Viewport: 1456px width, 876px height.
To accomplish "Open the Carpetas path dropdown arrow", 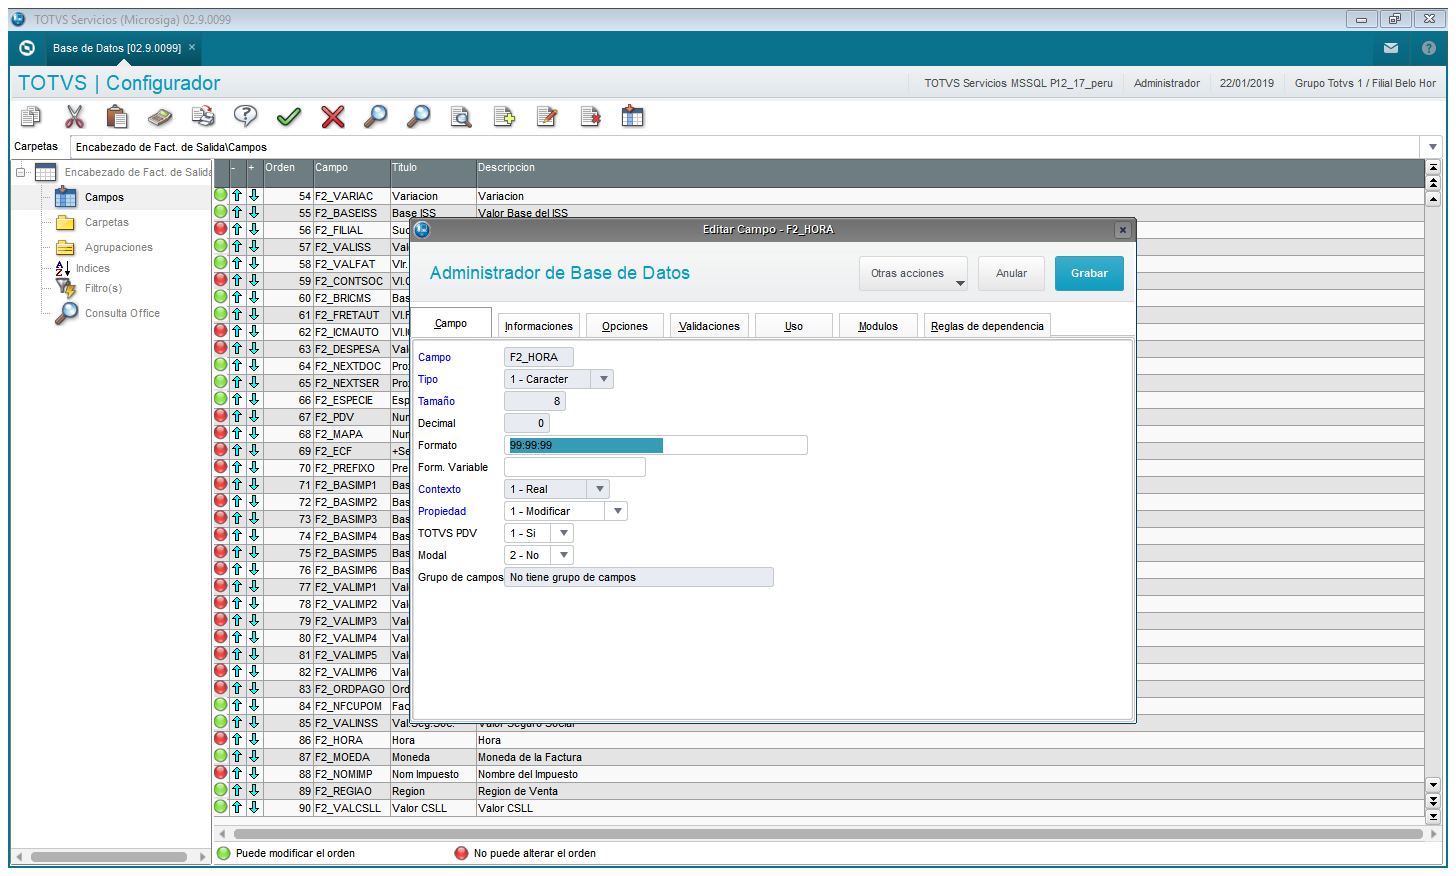I will (x=1433, y=147).
